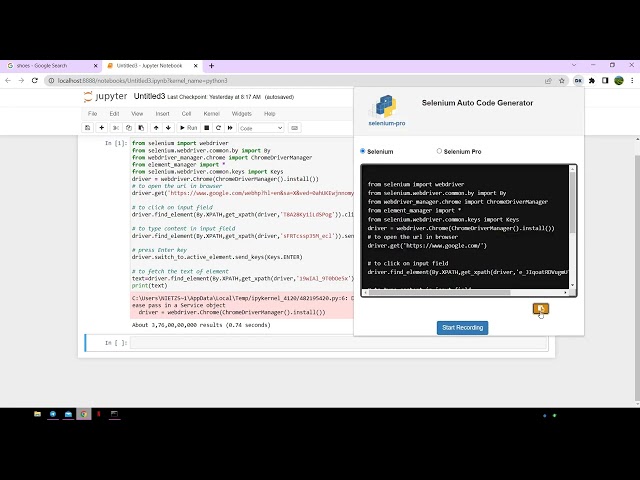The width and height of the screenshot is (640, 480).
Task: Interrupt the kernel with stop icon
Action: point(207,128)
